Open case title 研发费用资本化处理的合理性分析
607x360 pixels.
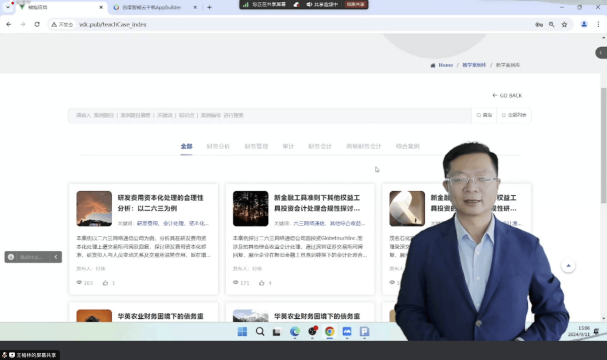coord(161,203)
